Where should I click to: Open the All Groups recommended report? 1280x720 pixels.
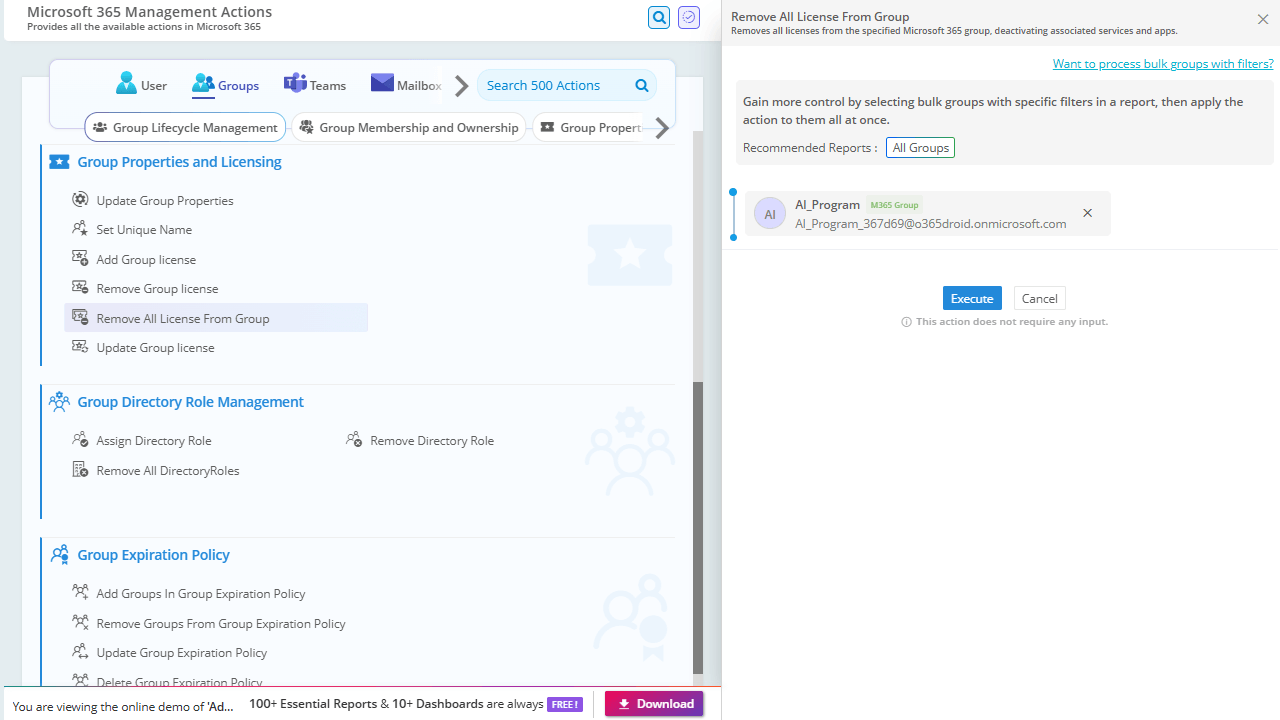920,148
